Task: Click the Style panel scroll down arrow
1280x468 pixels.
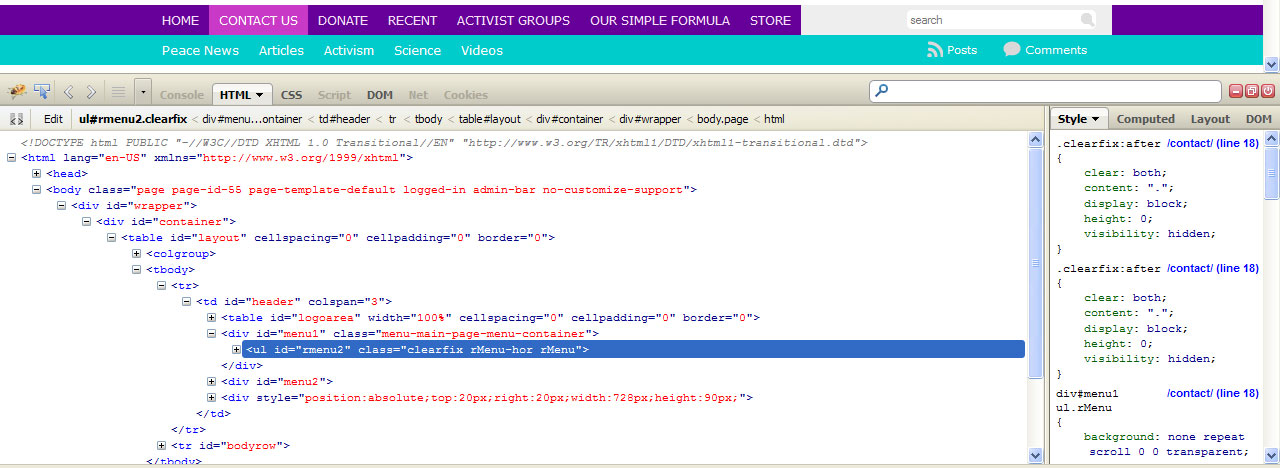Action: (x=1272, y=455)
